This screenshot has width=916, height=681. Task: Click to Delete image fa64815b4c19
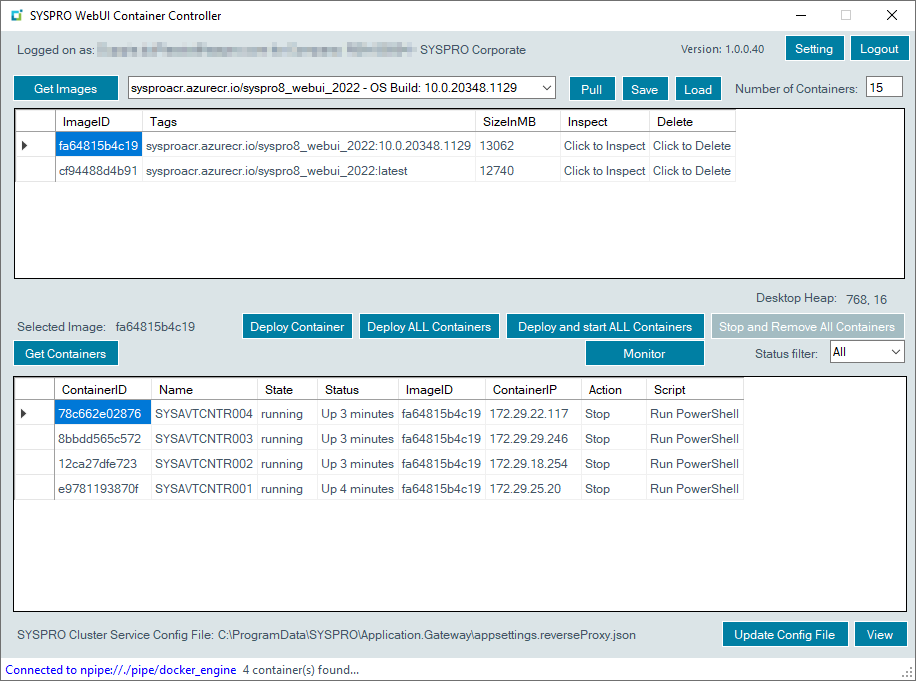(691, 146)
